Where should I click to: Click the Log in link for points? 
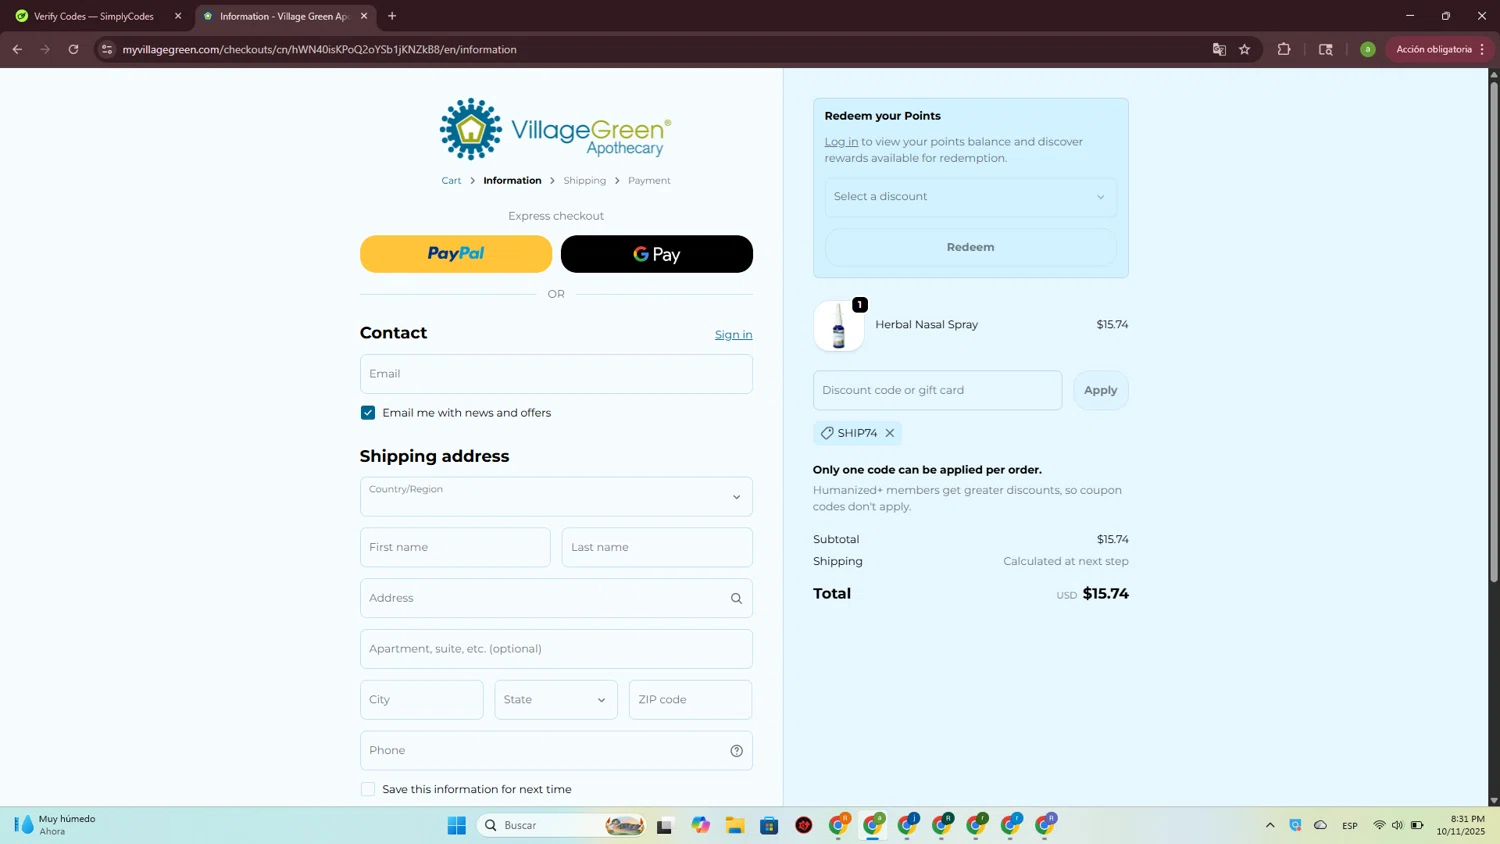(841, 142)
